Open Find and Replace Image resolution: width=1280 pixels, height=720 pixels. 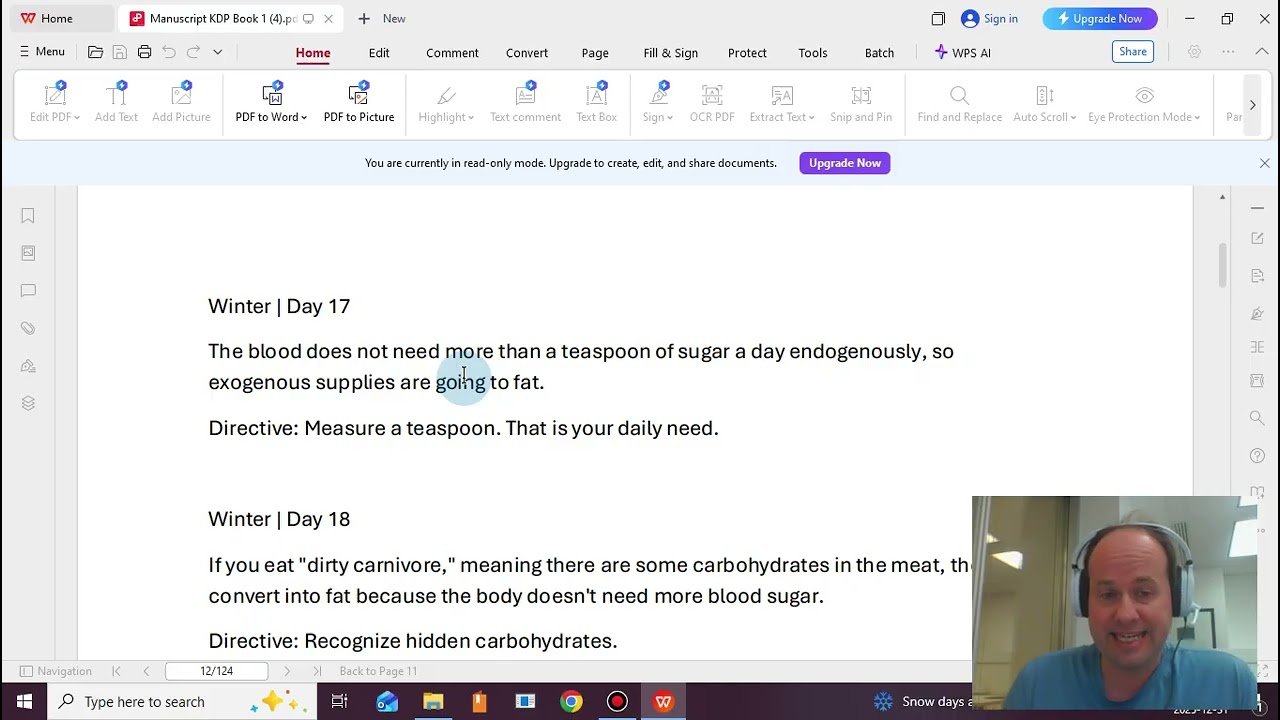click(x=959, y=103)
